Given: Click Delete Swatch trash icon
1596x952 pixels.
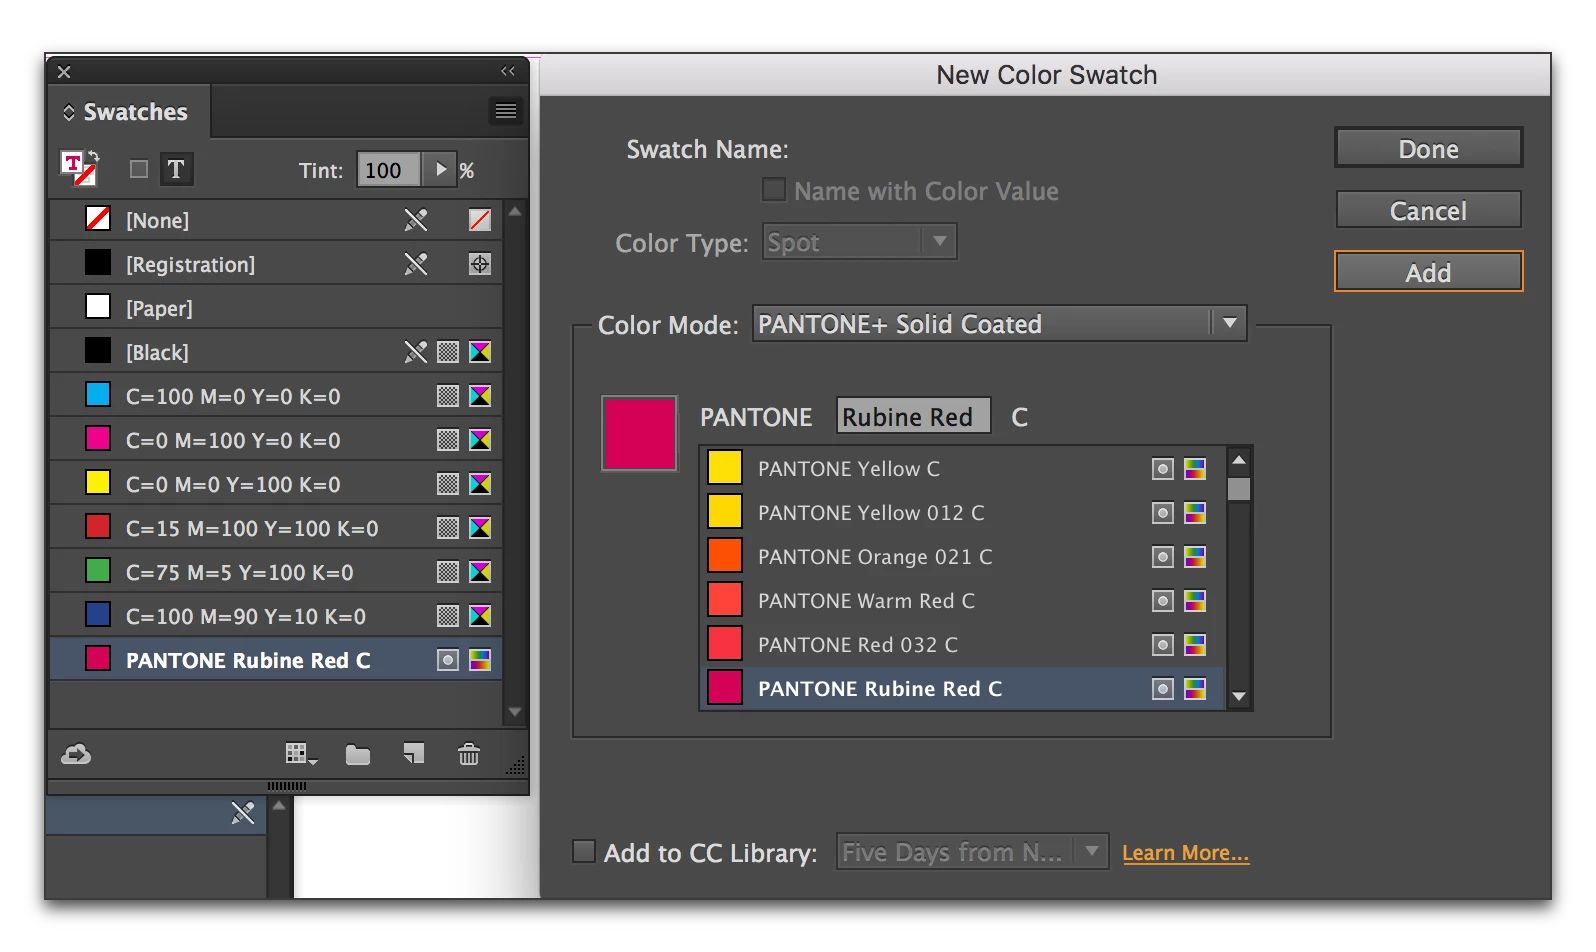Looking at the screenshot, I should click(x=469, y=753).
